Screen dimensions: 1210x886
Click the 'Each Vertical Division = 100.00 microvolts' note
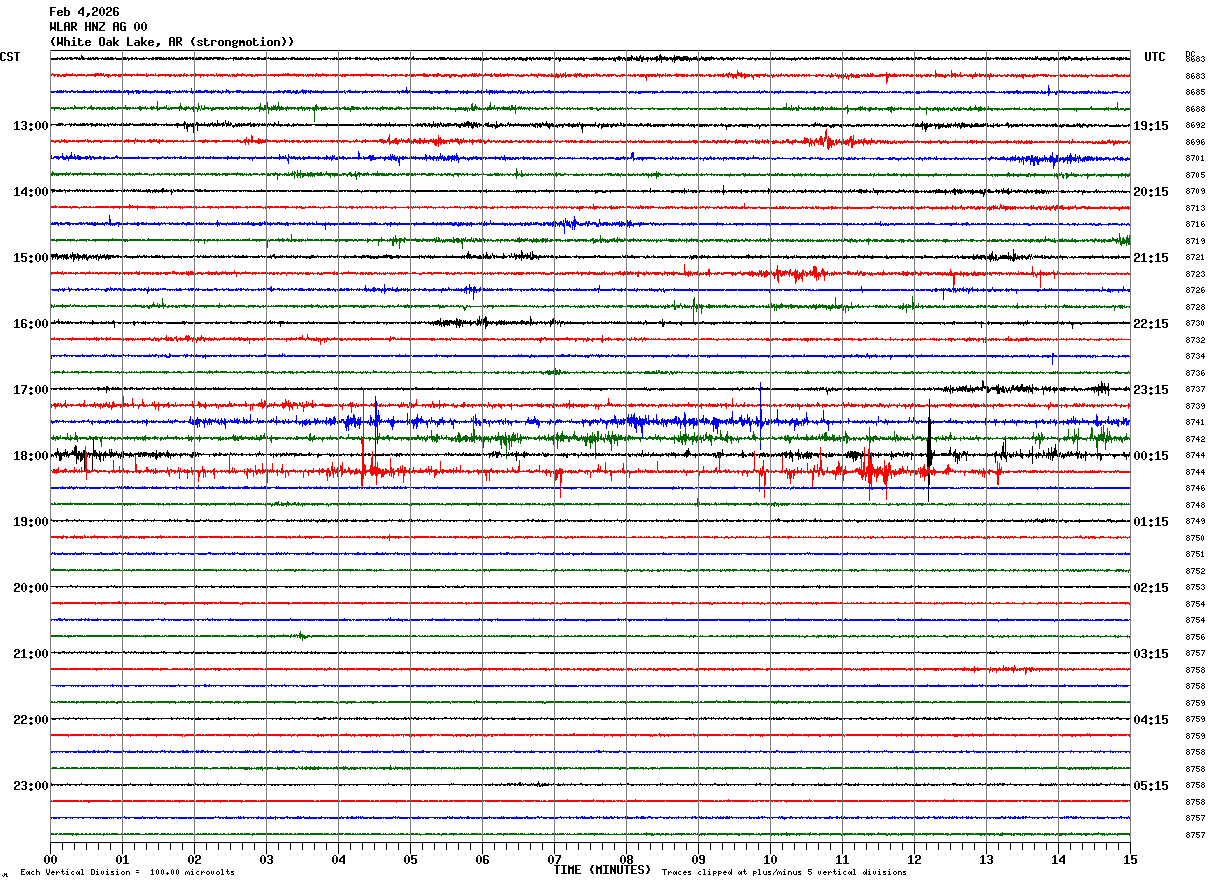128,873
